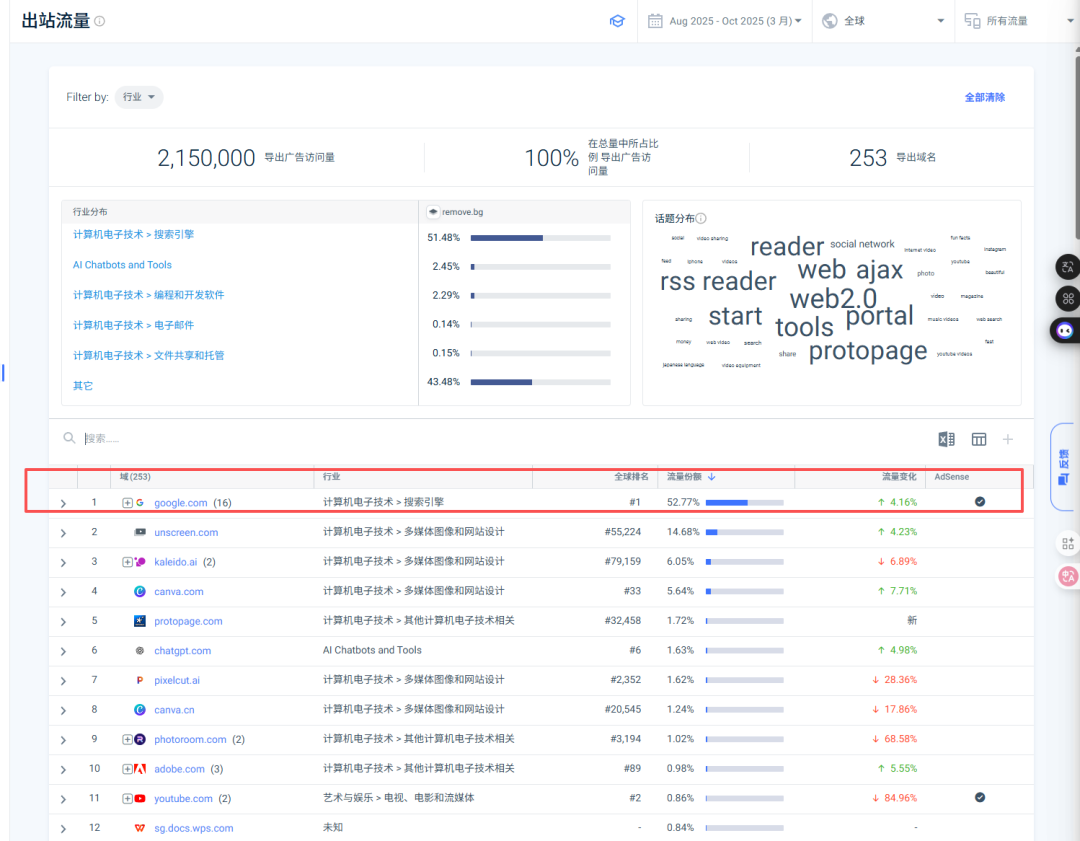Select 计算机电子技术 > 搜索引擎 industry link
Screen dimensions: 1080x841
tap(134, 234)
